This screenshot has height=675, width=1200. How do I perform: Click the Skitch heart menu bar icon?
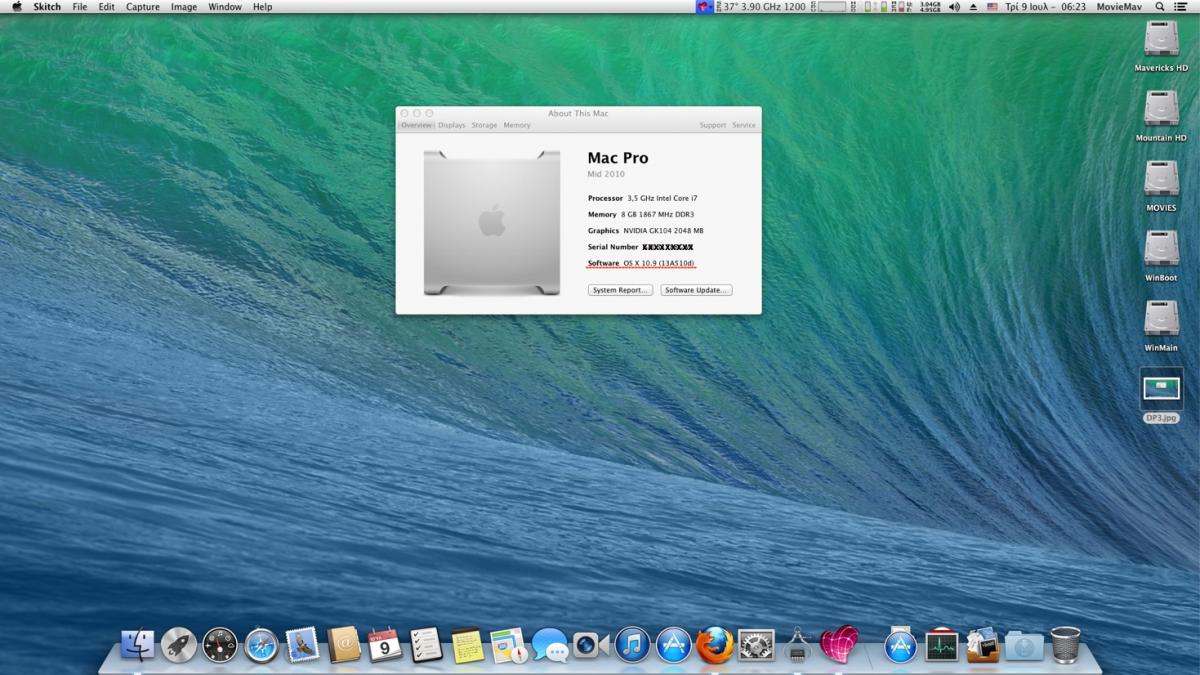(x=706, y=7)
